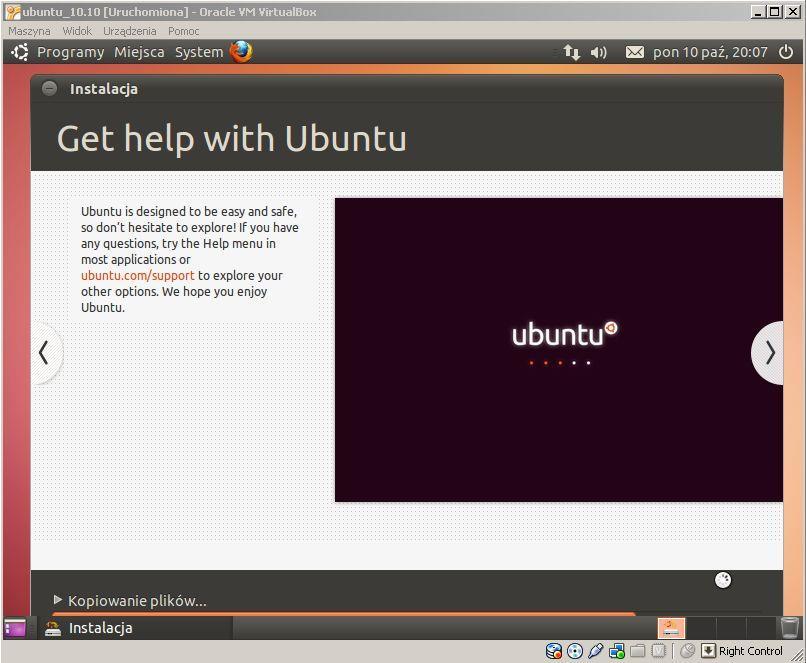This screenshot has width=806, height=663.
Task: Switch to the fourth workspace
Action: pyautogui.click(x=761, y=628)
